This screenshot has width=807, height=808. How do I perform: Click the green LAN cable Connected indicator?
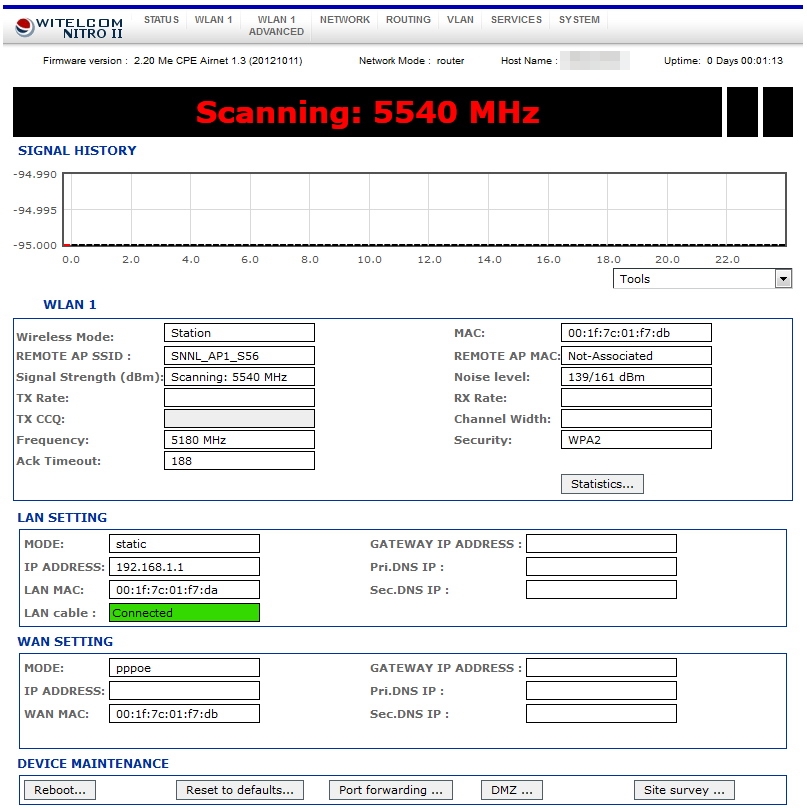tap(184, 613)
